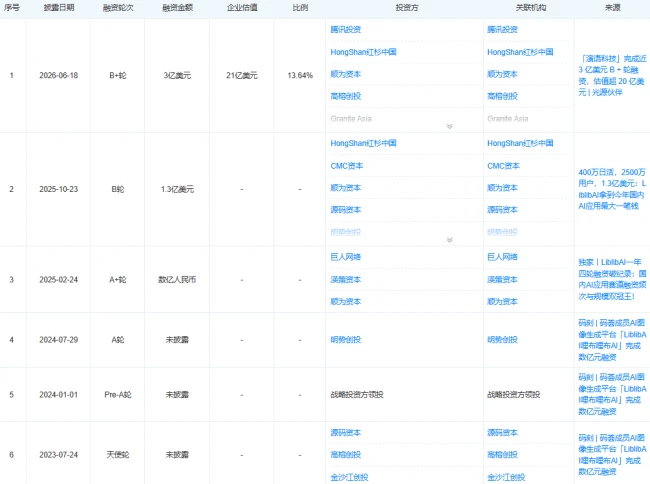This screenshot has width=650, height=484.
Task: Open HongShan红杉中国 investor link in B+轮 row
Action: click(x=363, y=52)
